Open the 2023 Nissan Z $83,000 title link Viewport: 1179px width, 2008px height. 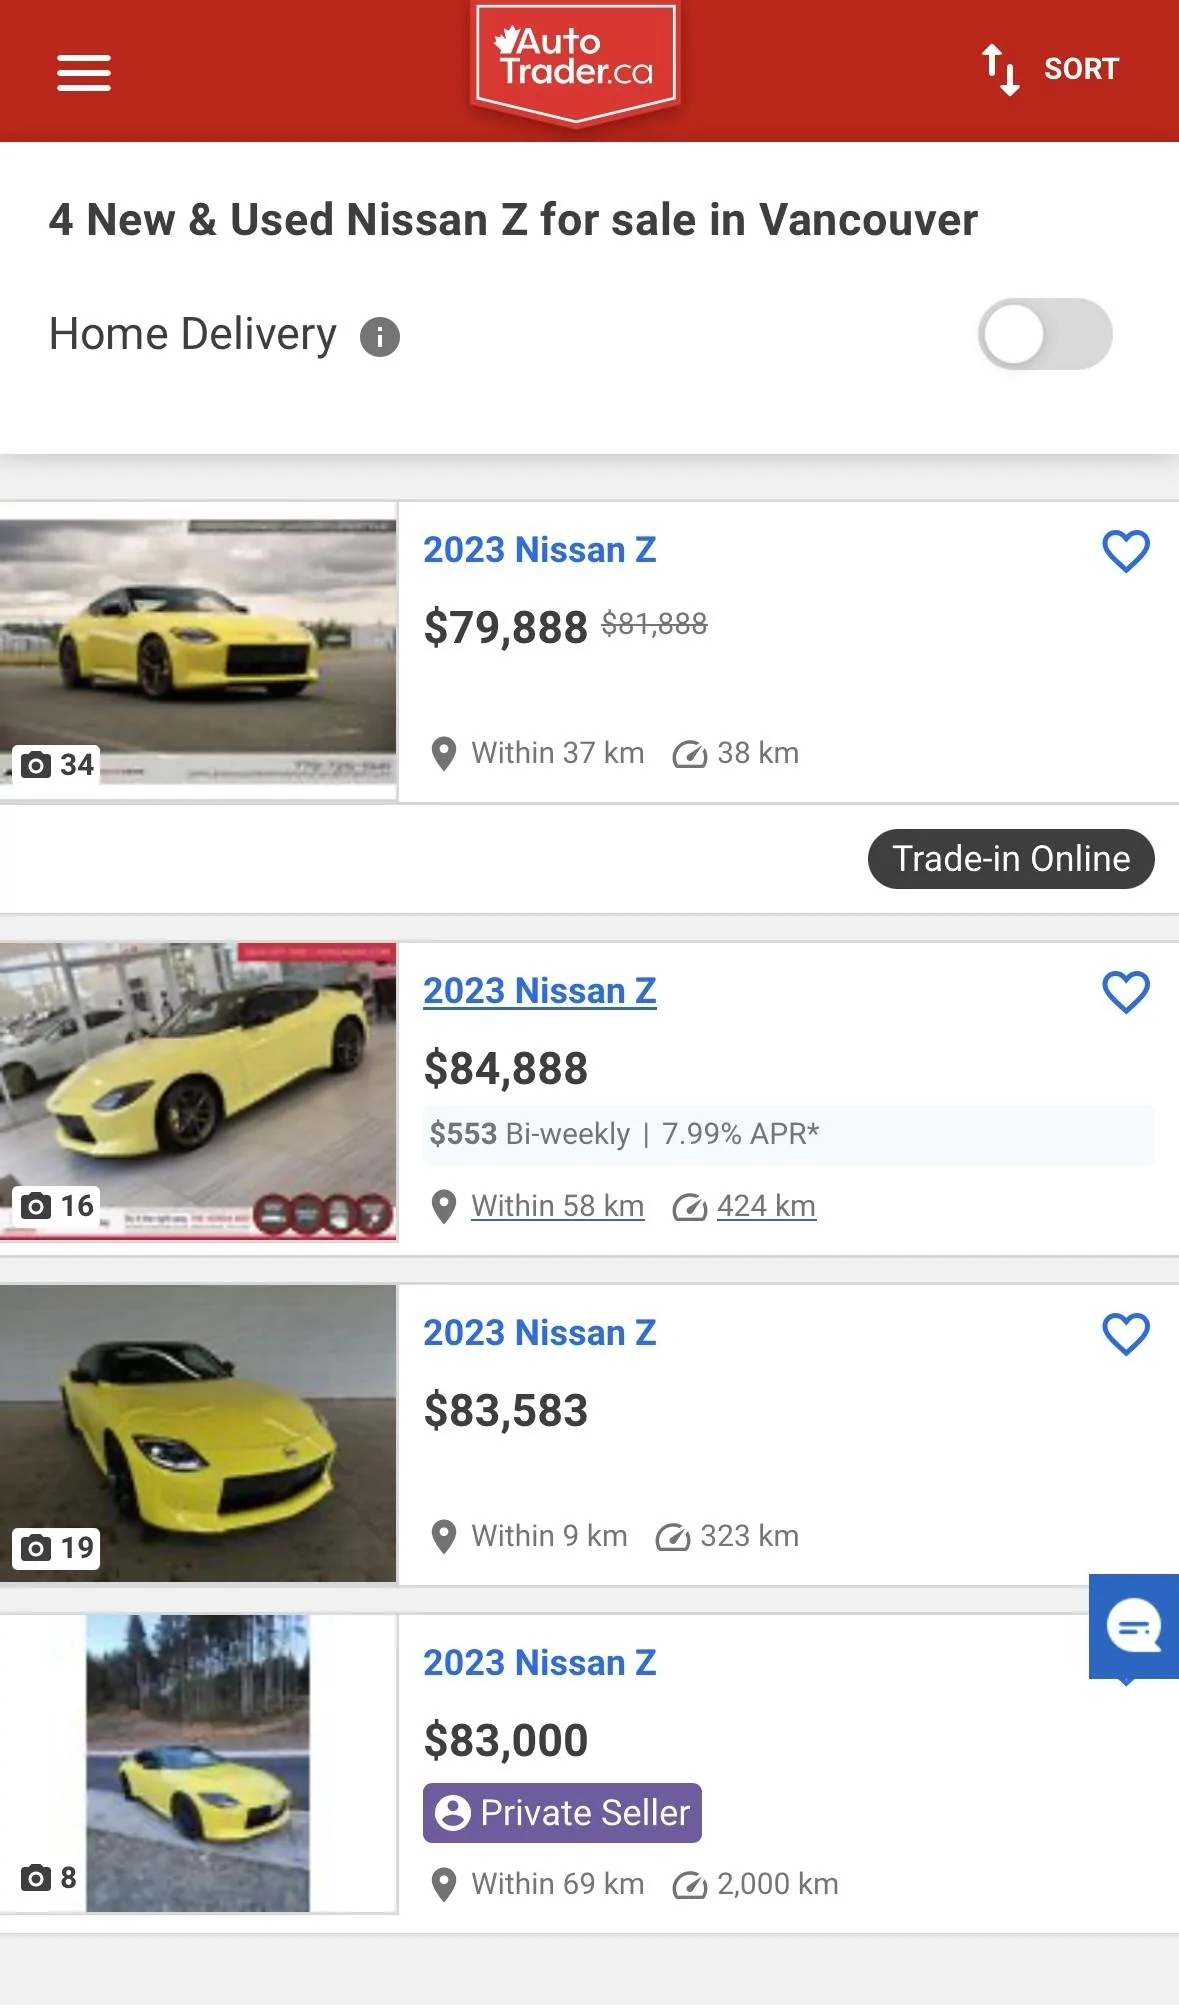point(540,1663)
